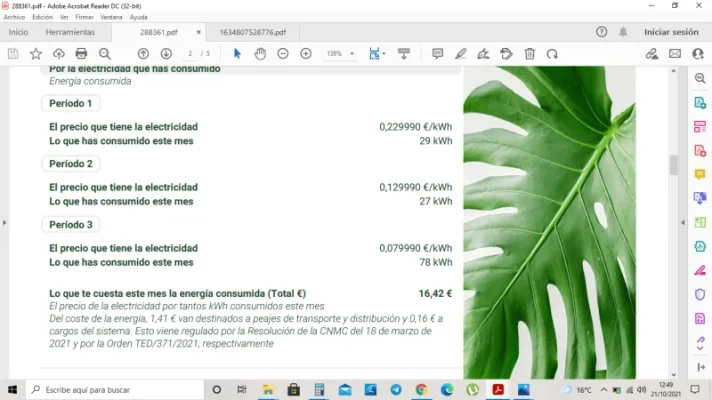Screen dimensions: 712x400
Task: Click Iniciar sesión button
Action: [671, 32]
